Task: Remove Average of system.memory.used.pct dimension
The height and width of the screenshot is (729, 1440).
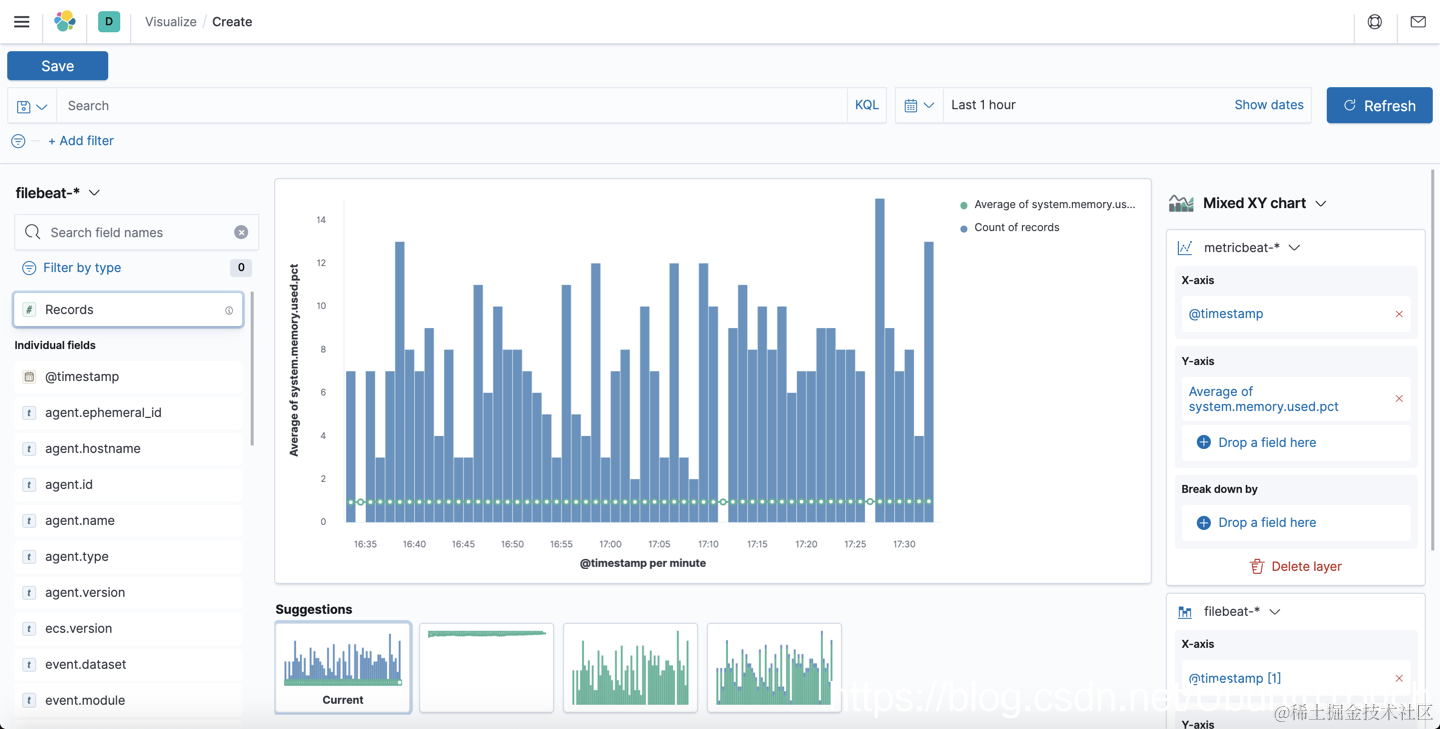Action: (x=1399, y=399)
